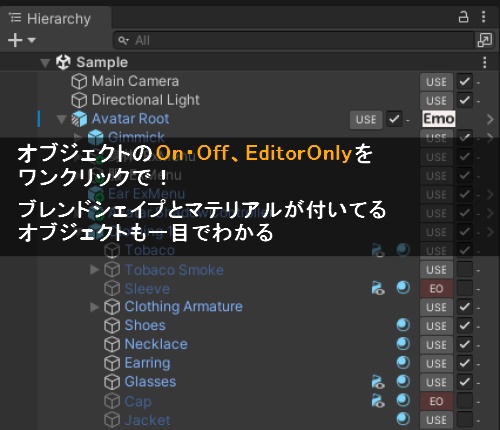500x430 pixels.
Task: Toggle USE button for Shoes
Action: click(436, 326)
